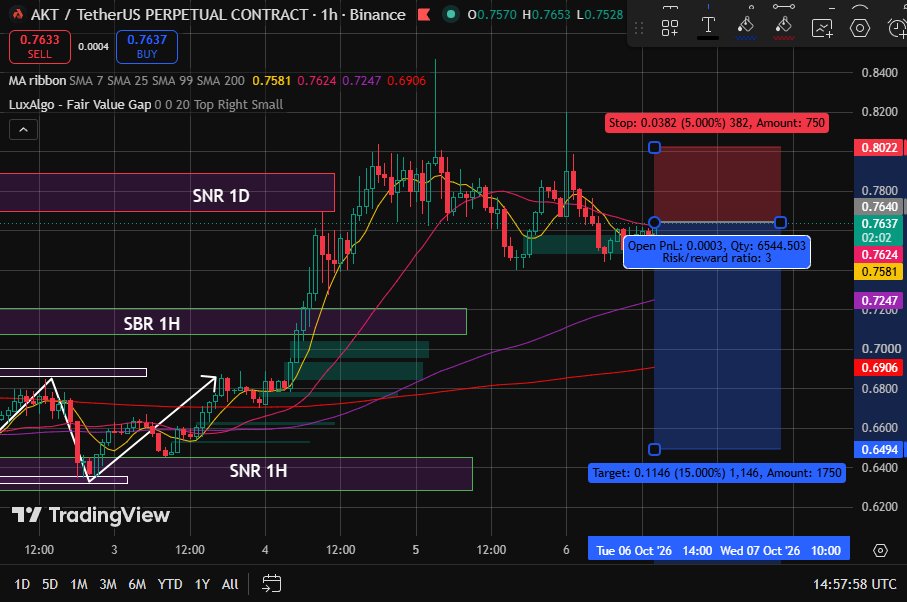Viewport: 907px width, 602px height.
Task: Select the SBR 1H rectangle zone
Action: tap(233, 322)
